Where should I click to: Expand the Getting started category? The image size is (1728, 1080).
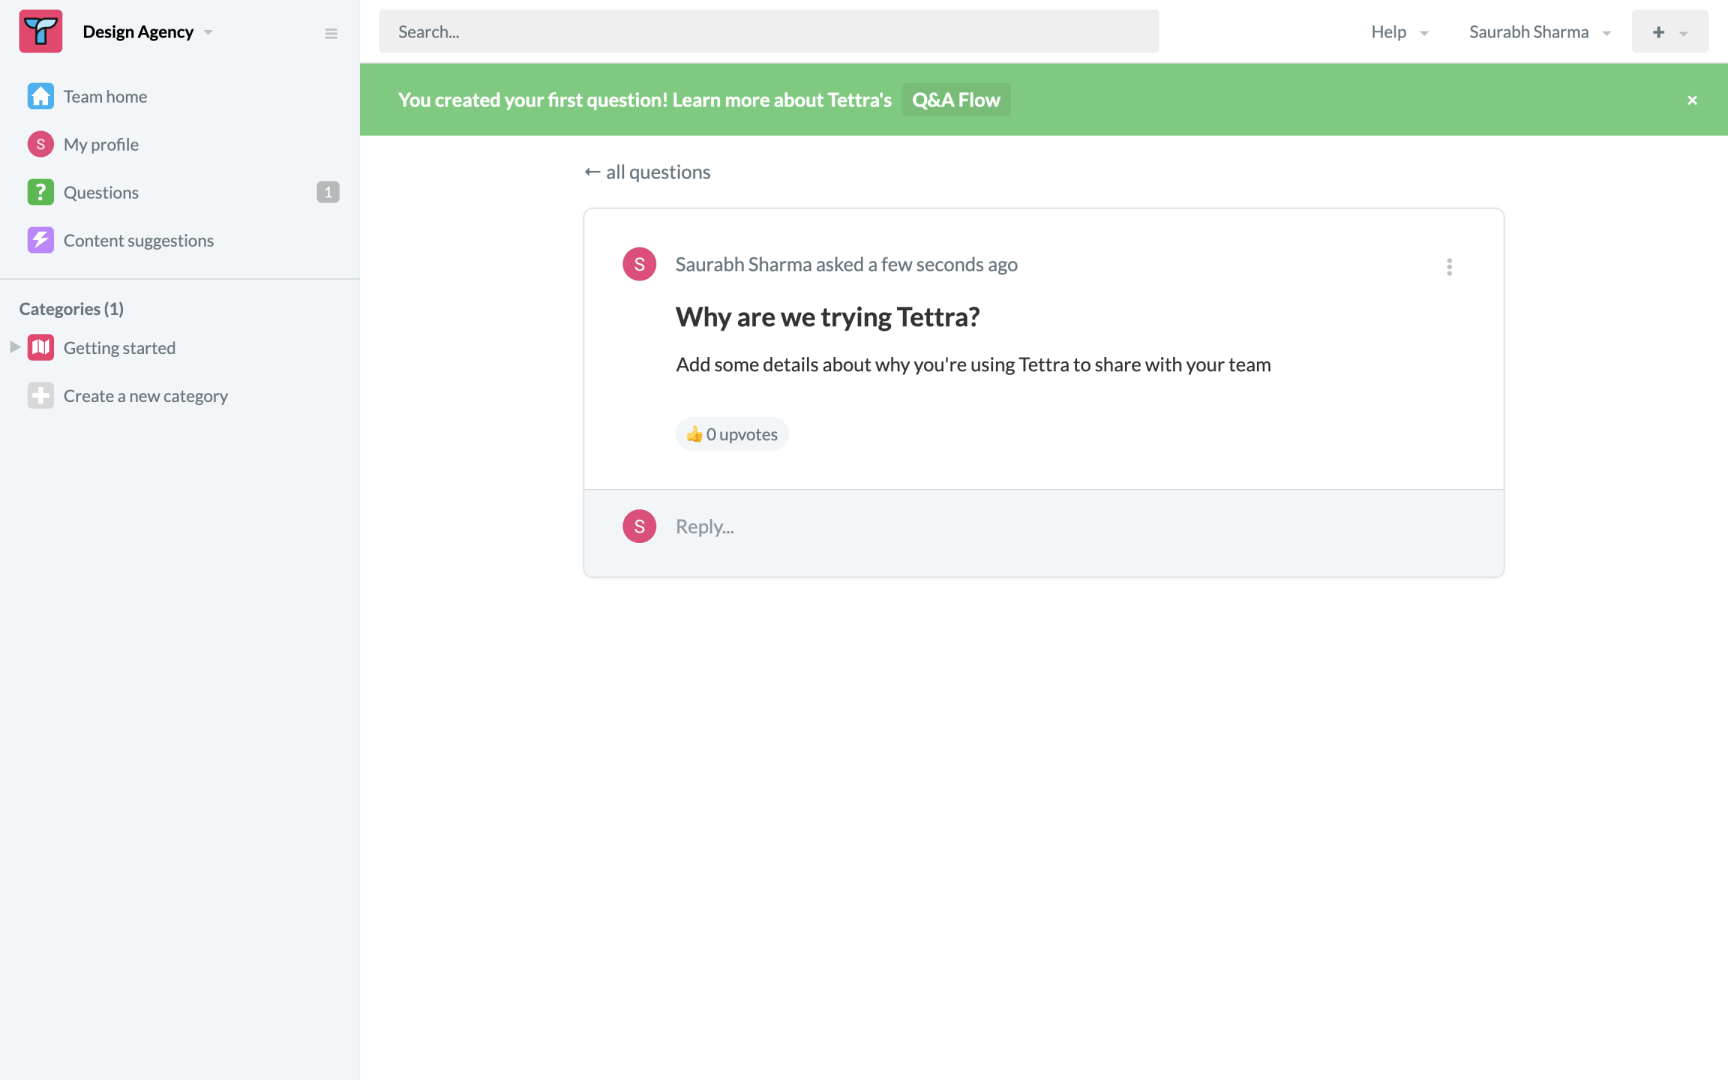pyautogui.click(x=15, y=347)
